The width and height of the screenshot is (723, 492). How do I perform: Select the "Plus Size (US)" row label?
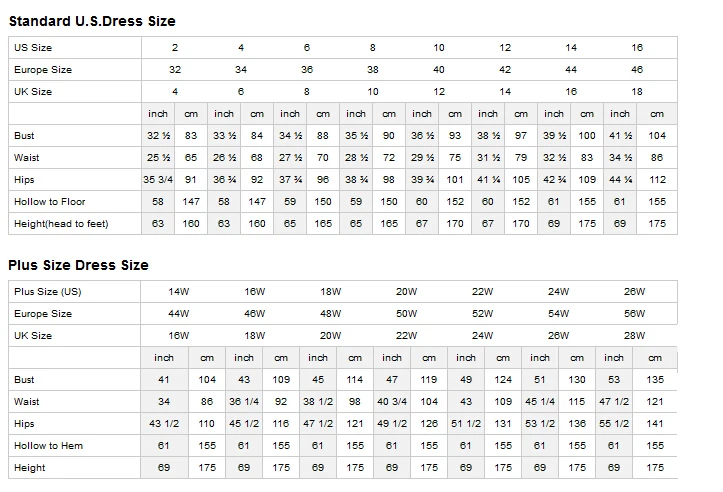[x=47, y=291]
